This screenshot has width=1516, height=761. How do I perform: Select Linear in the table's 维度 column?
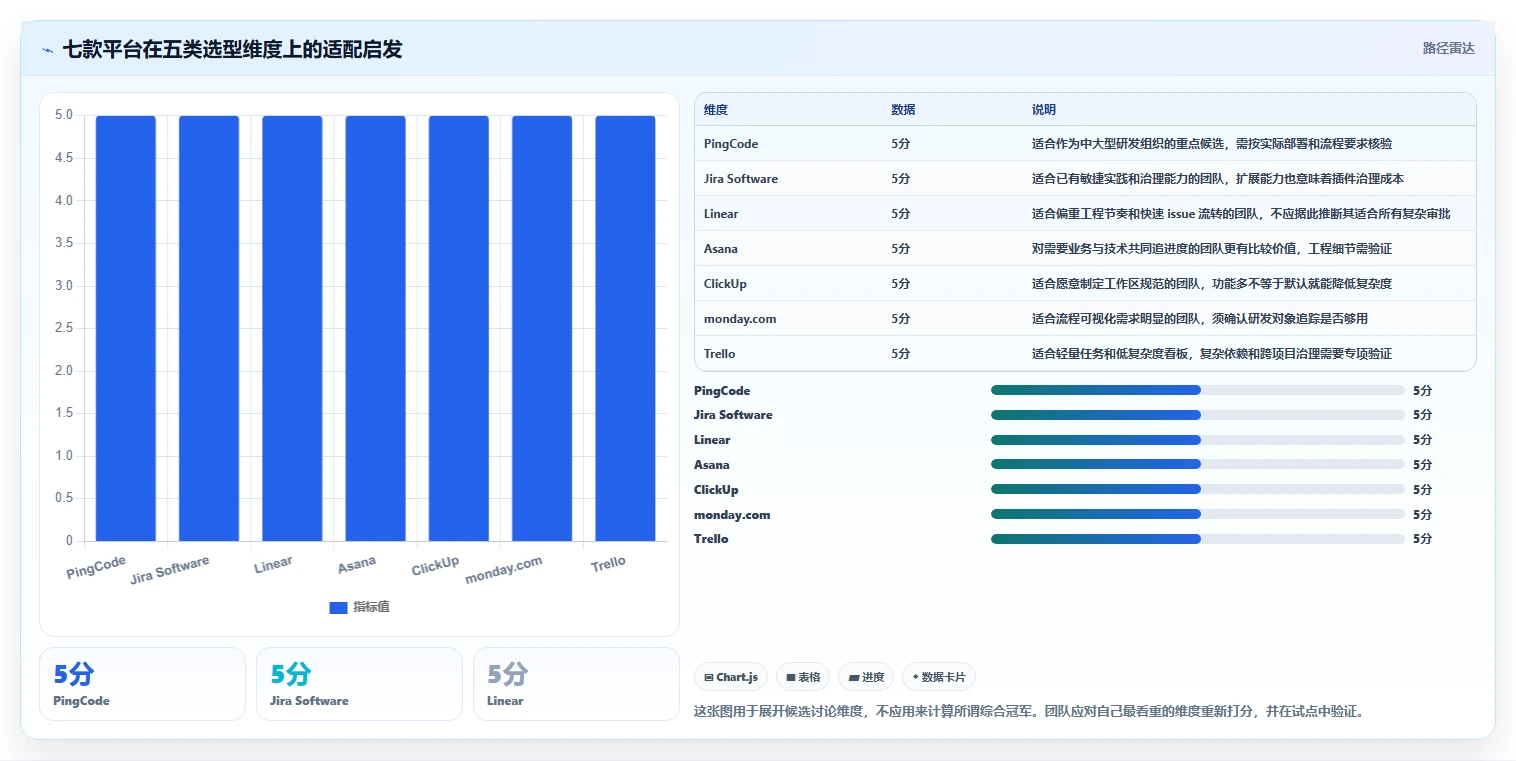pos(721,214)
